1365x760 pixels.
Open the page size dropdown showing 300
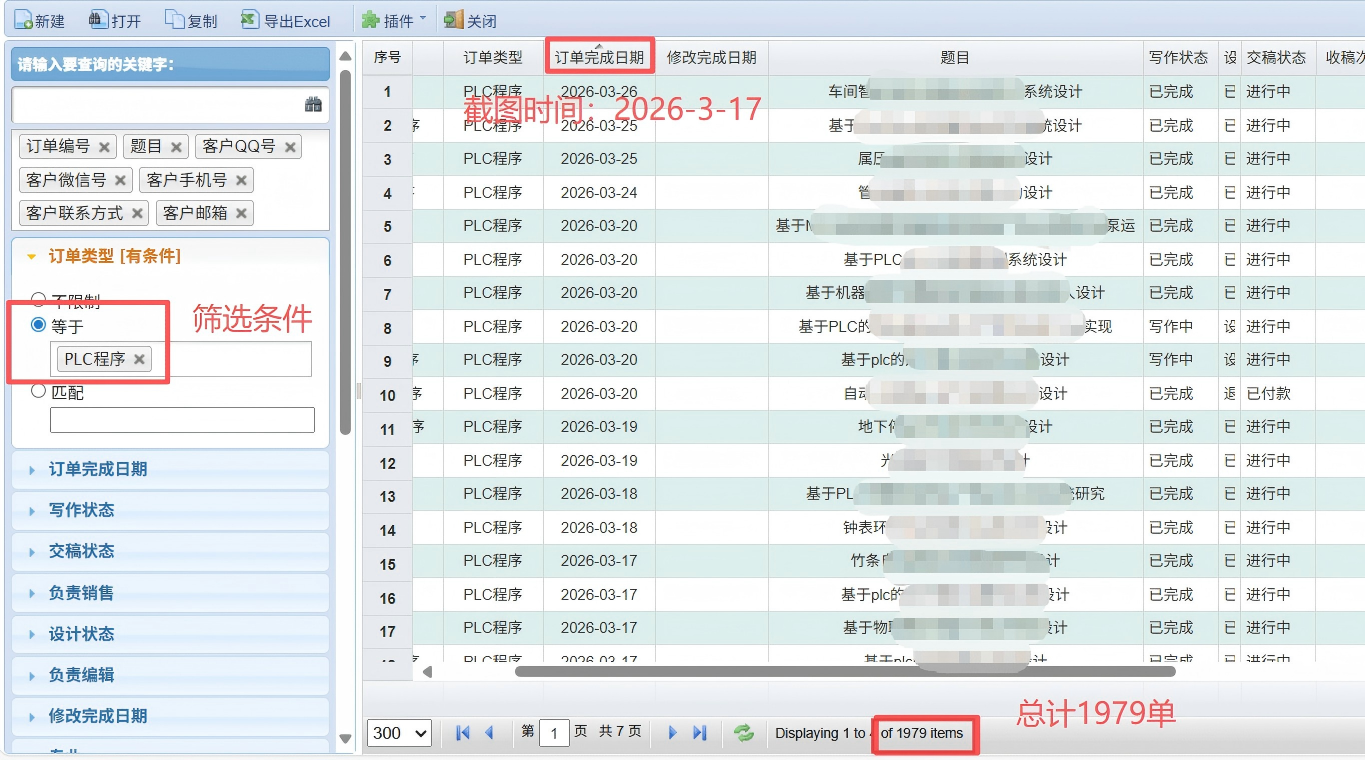(399, 733)
